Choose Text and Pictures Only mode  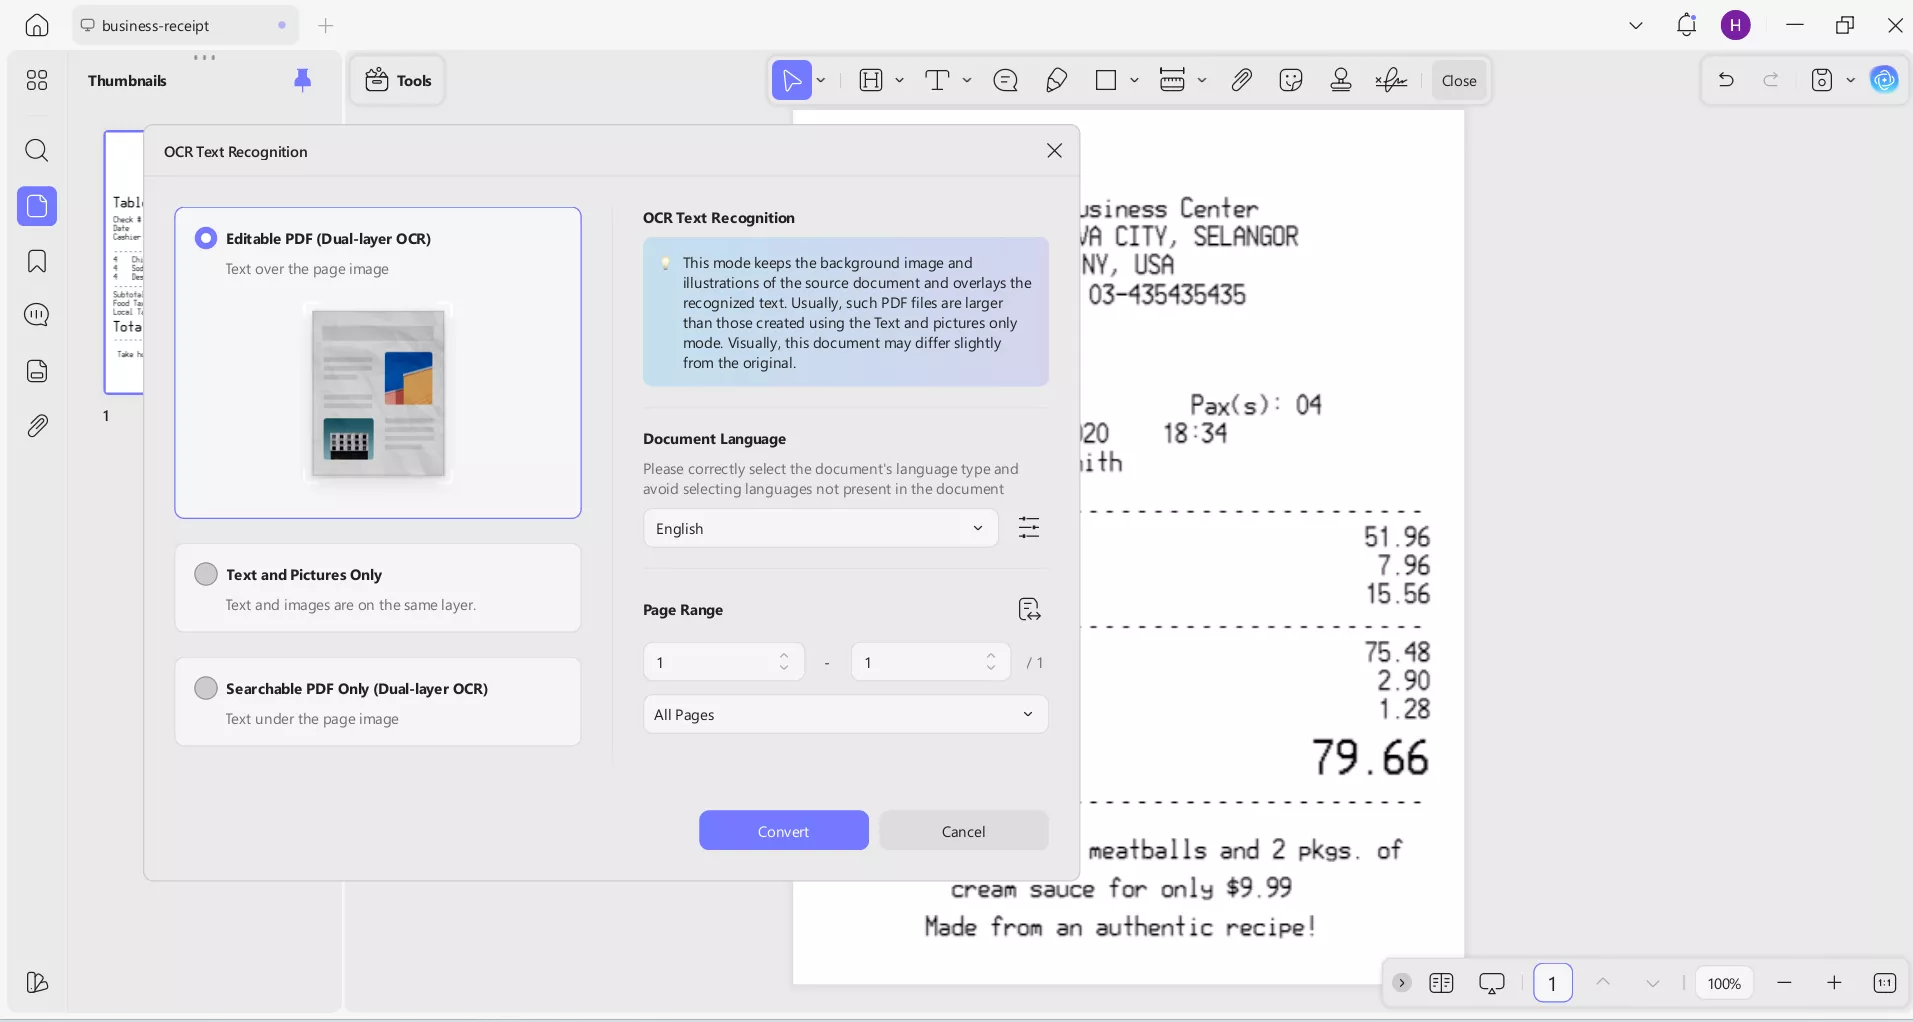[x=206, y=574]
